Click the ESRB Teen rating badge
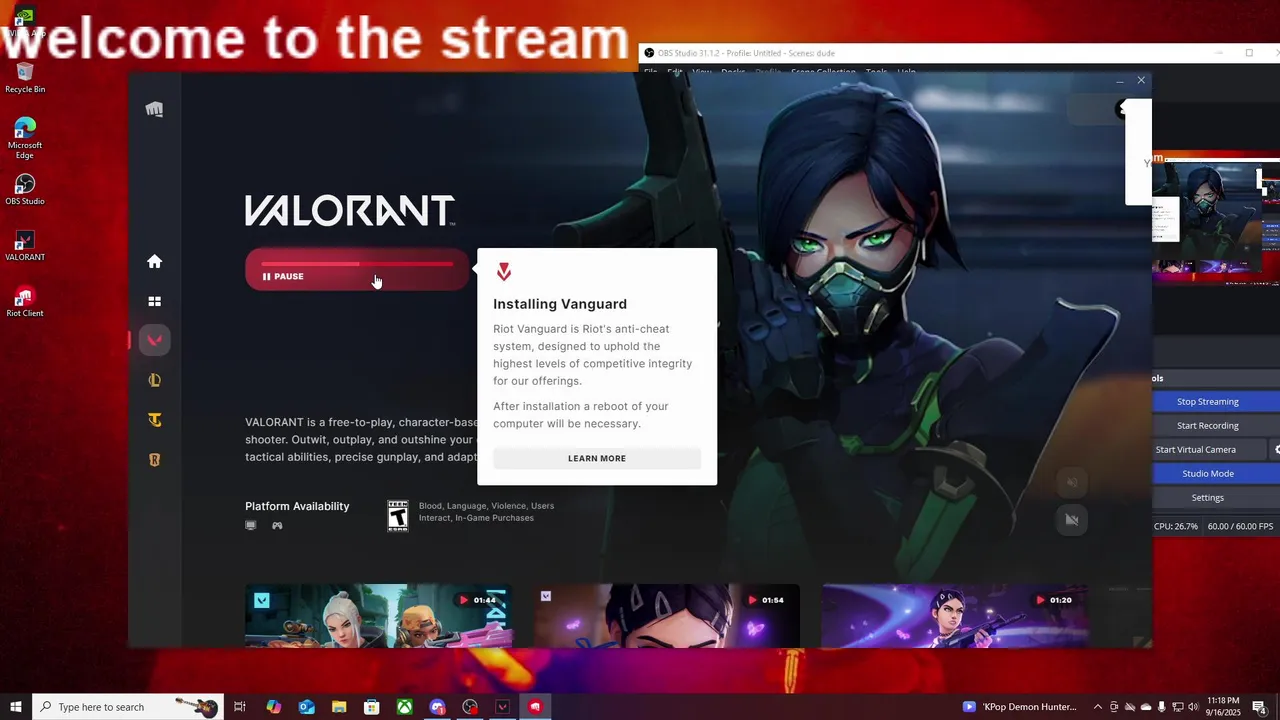 click(x=398, y=515)
